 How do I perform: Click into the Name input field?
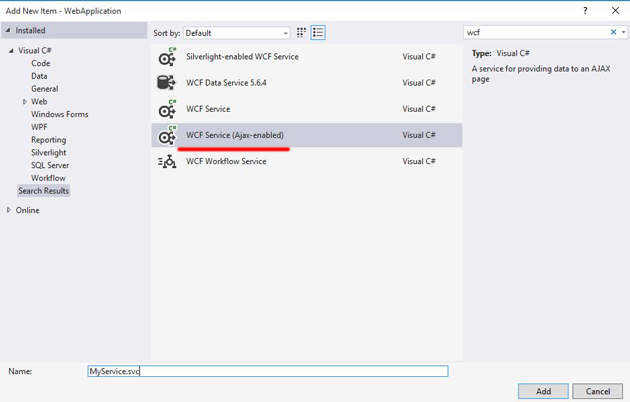coord(268,371)
